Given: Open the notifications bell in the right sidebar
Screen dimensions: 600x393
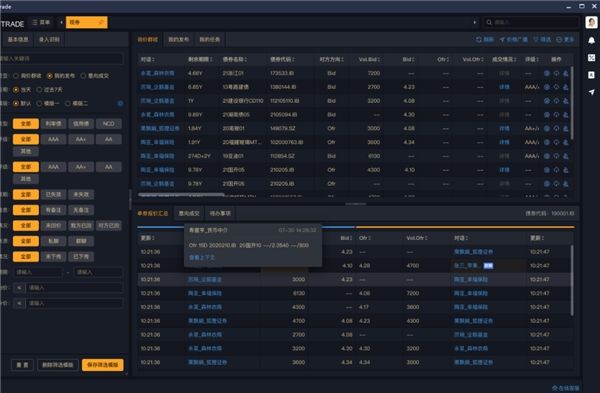Looking at the screenshot, I should pyautogui.click(x=591, y=40).
